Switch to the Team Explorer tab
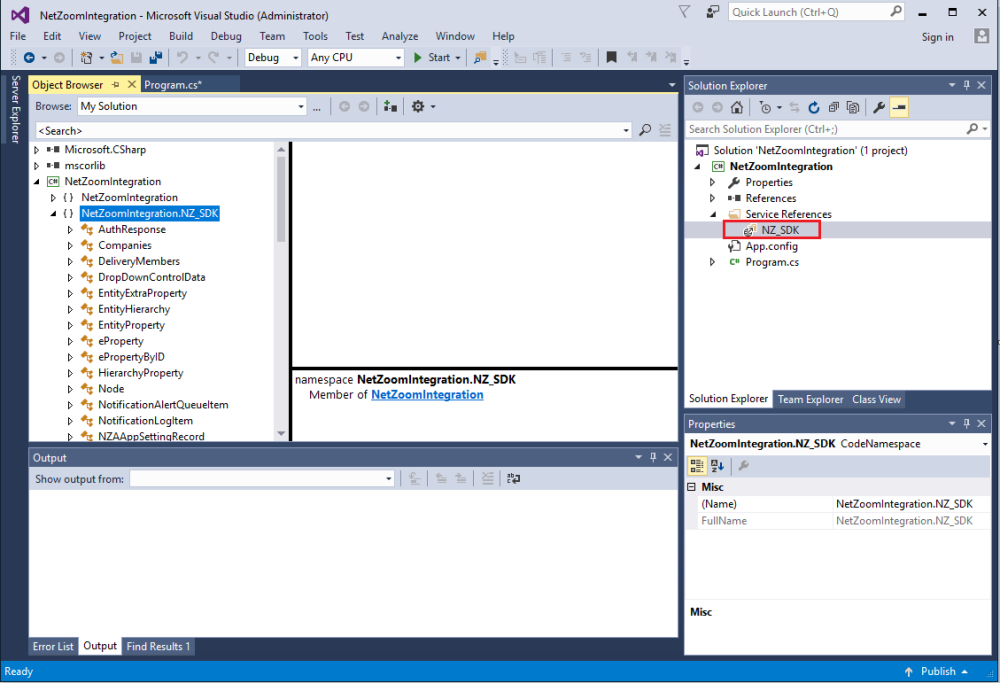 [x=810, y=399]
